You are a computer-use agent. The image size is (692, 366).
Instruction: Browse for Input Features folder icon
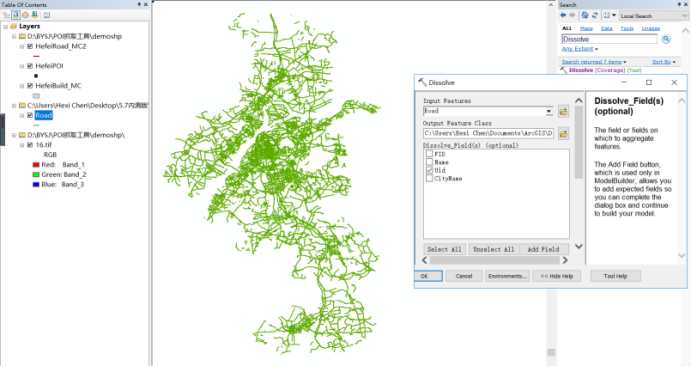[x=564, y=111]
